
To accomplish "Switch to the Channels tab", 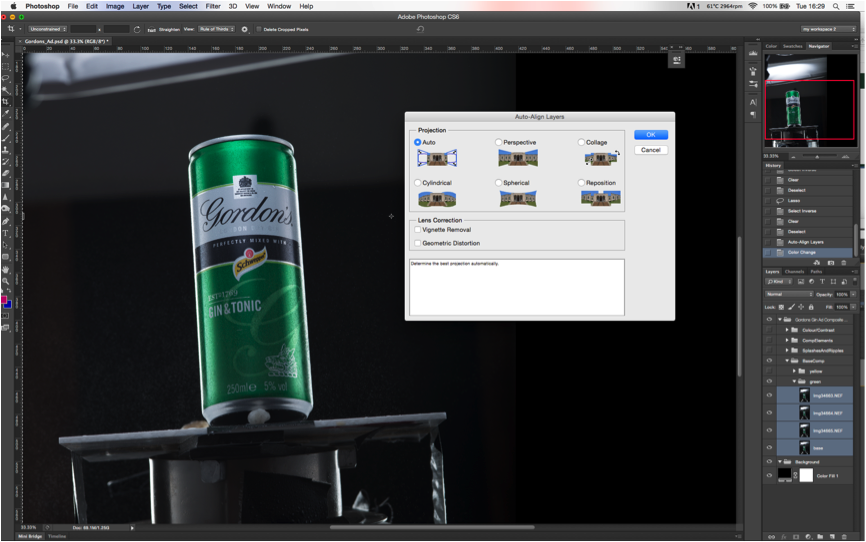I will tap(794, 272).
